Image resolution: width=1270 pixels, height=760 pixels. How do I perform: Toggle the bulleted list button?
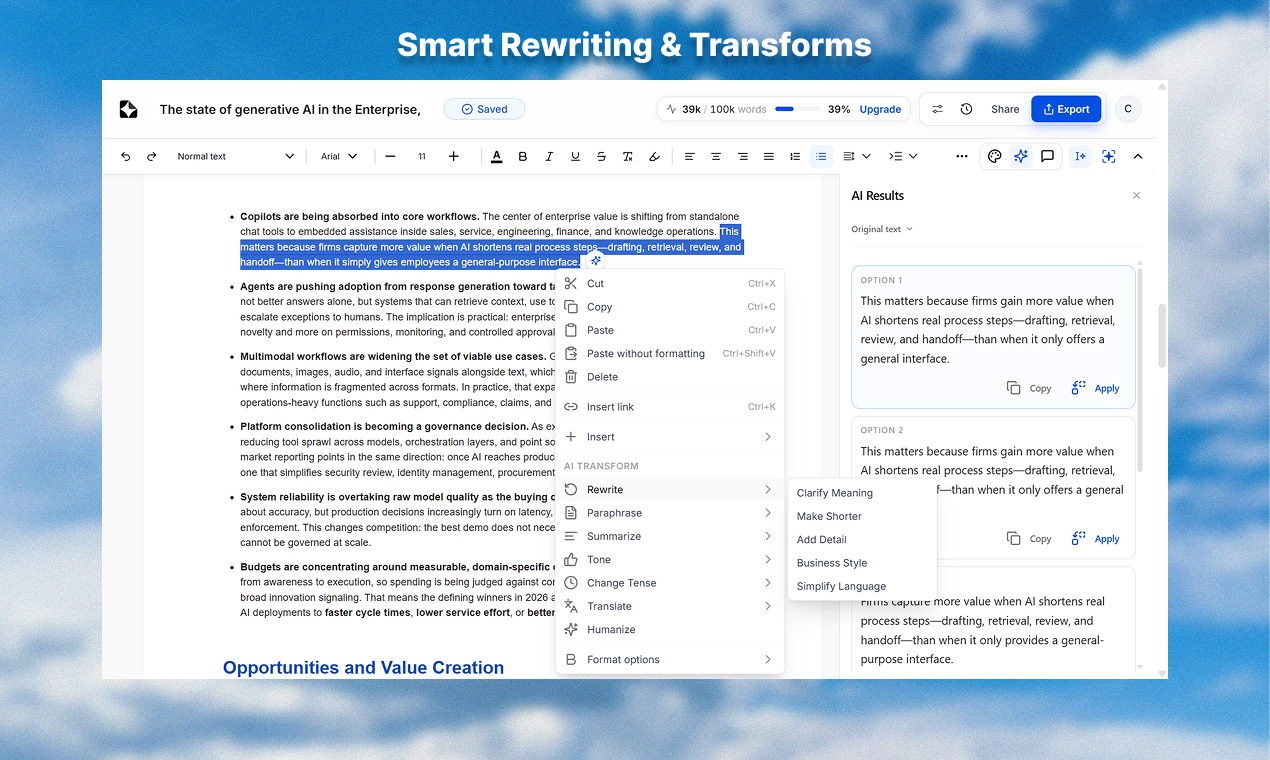point(821,156)
